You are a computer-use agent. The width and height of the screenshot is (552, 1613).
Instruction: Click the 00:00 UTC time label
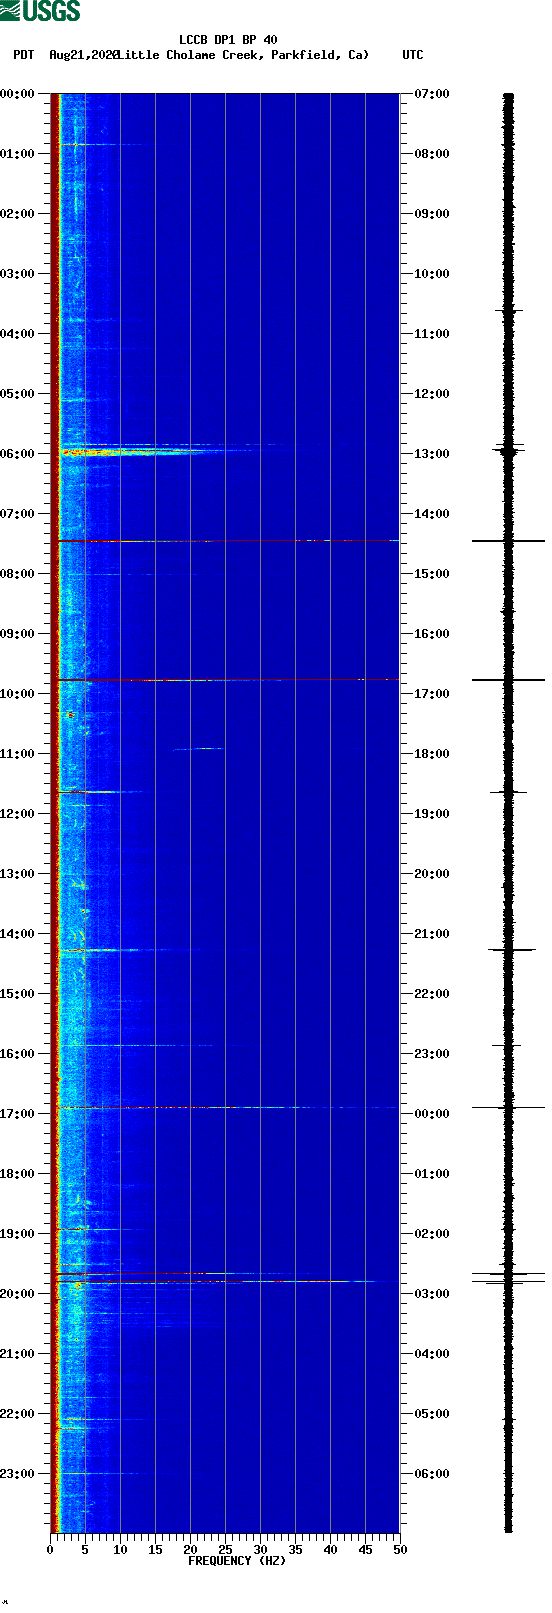(x=432, y=1114)
